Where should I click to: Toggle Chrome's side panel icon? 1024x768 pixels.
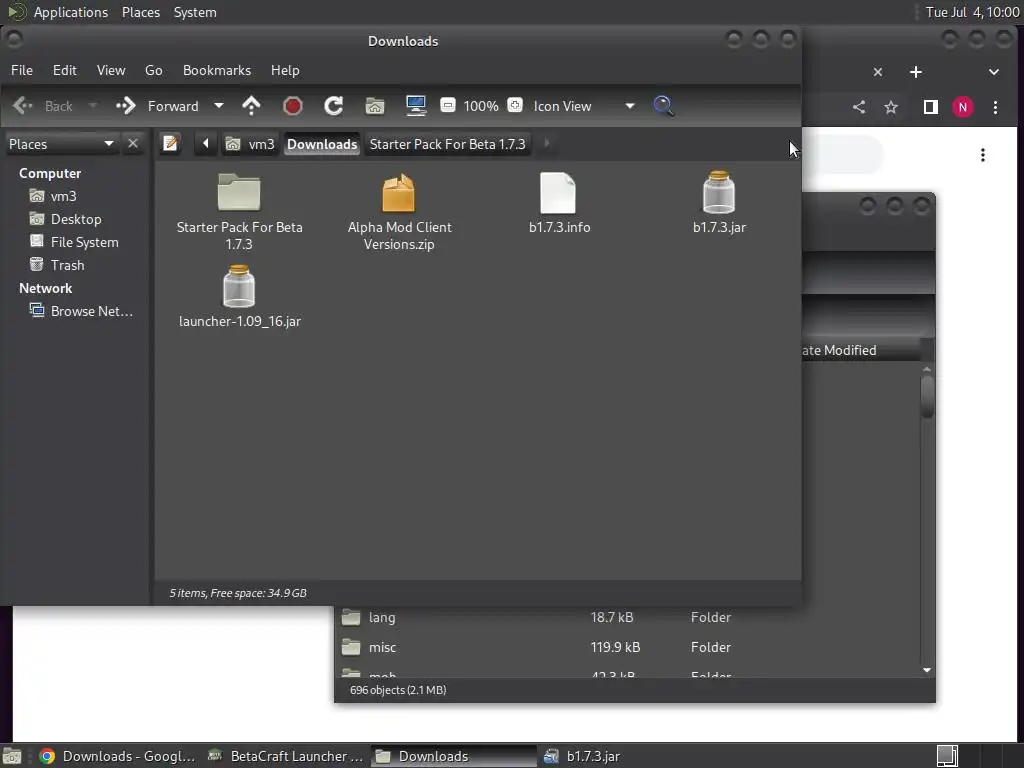931,107
